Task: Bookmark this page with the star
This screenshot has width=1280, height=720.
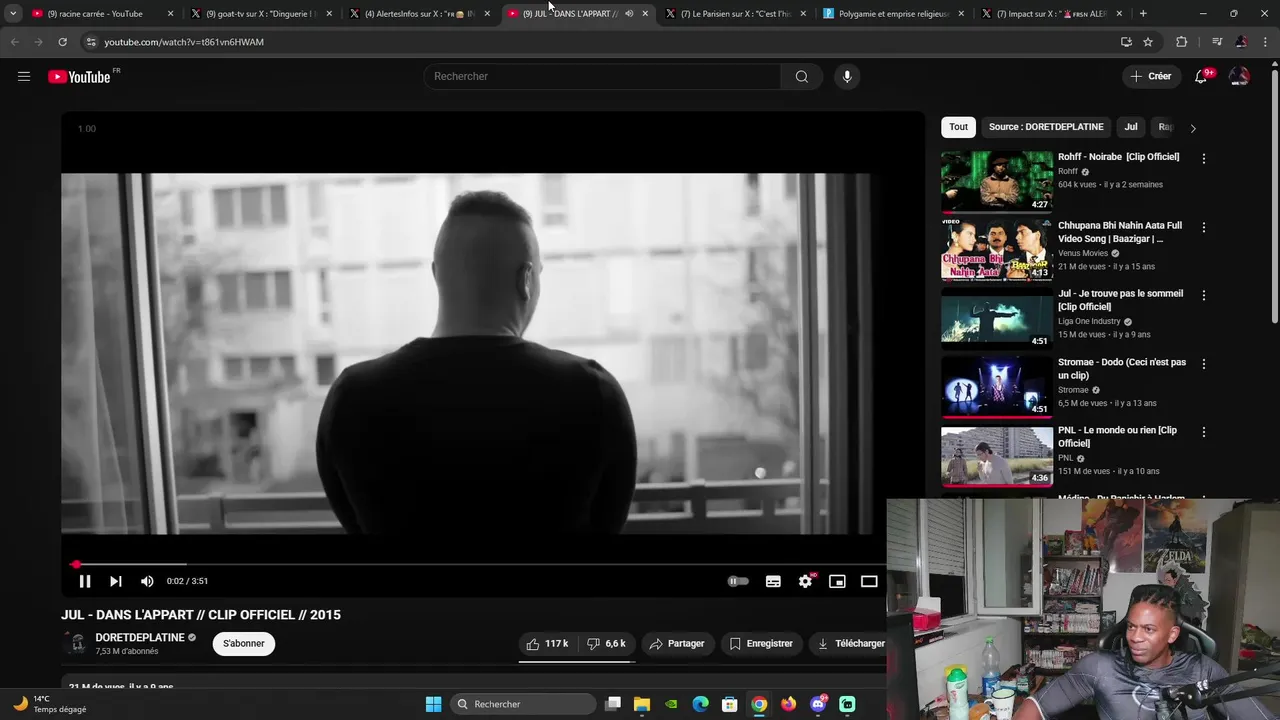Action: point(1148,42)
